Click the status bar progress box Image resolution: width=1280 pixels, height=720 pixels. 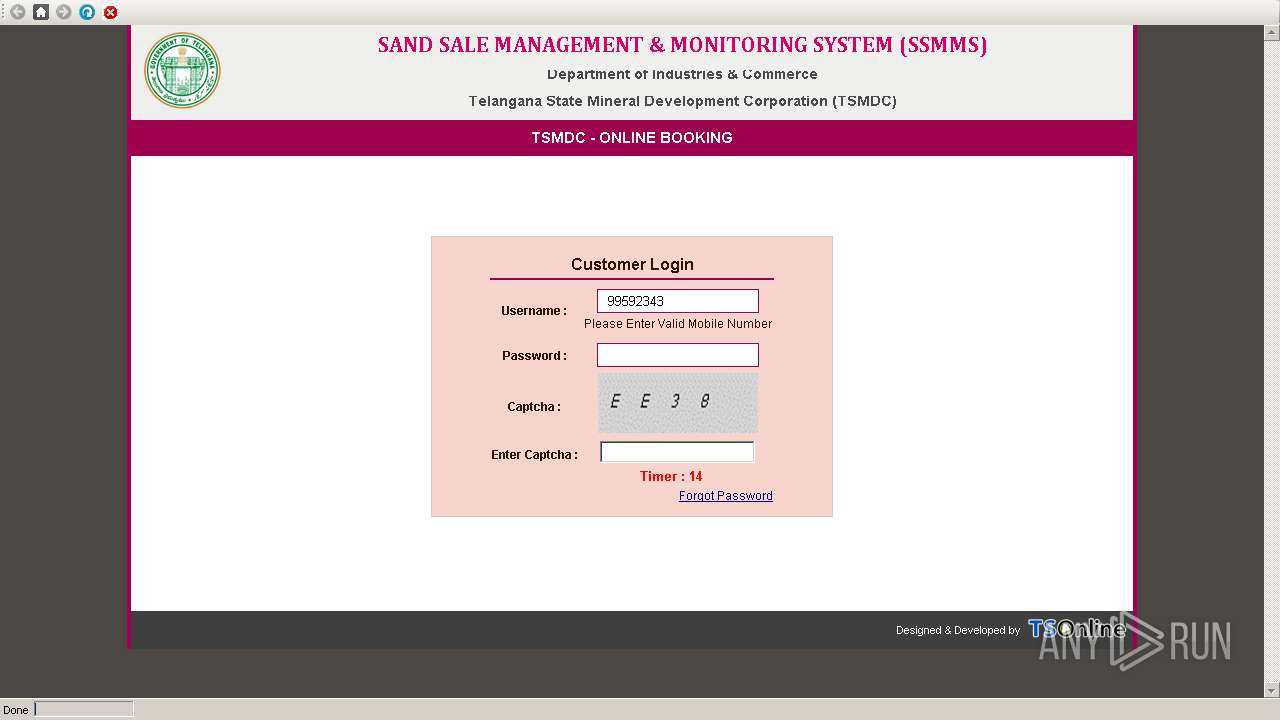point(84,709)
